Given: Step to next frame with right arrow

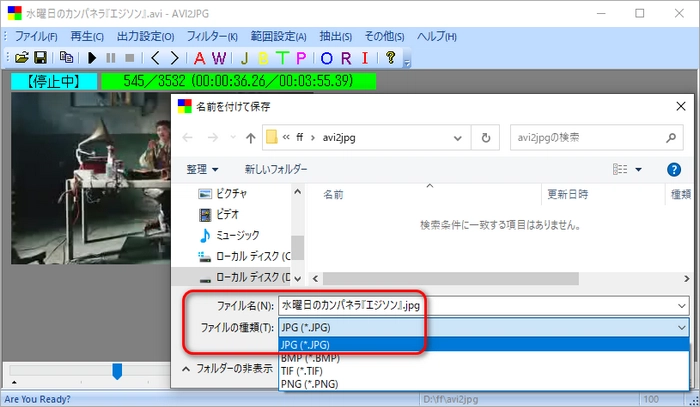Looking at the screenshot, I should 174,58.
